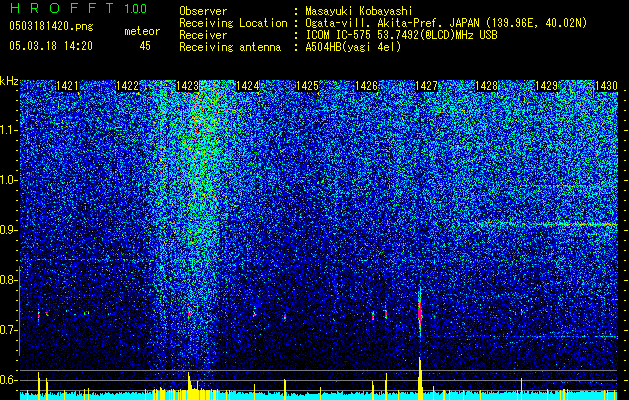
Task: Click the 1430 time marker
Action: click(606, 86)
